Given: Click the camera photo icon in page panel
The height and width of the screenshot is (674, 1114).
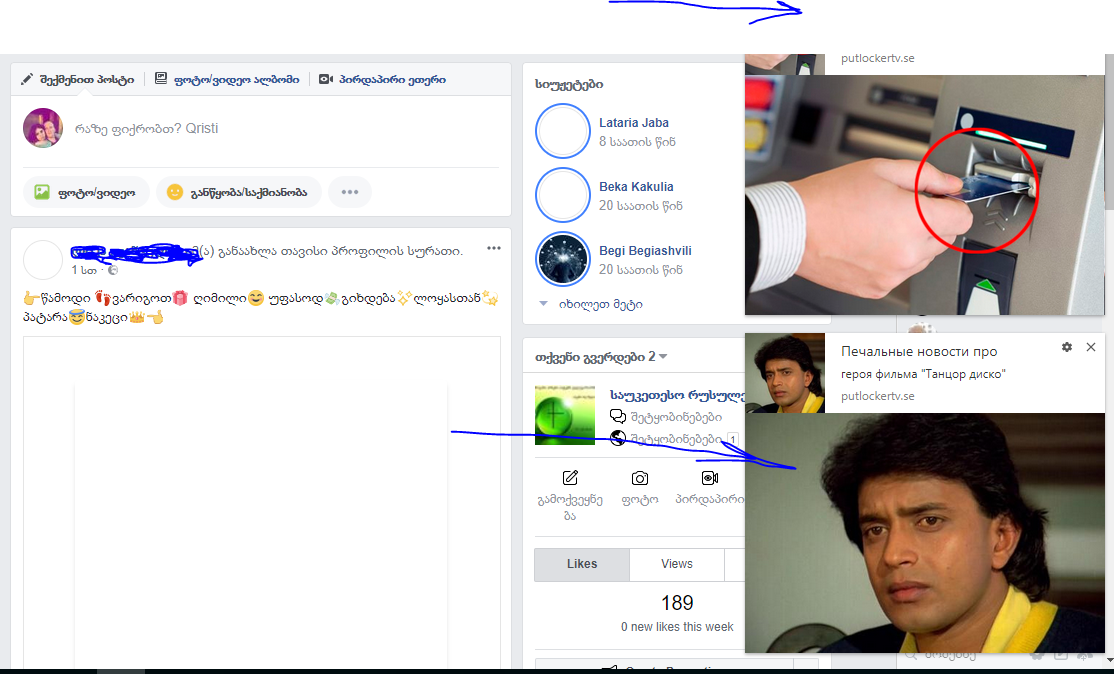Looking at the screenshot, I should pyautogui.click(x=640, y=478).
